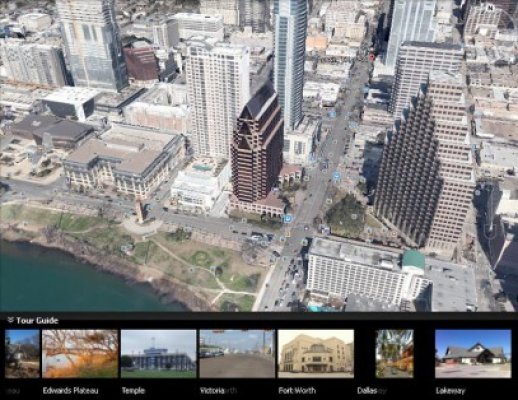The height and width of the screenshot is (400, 518).
Task: Click blue placemark icon at park-side intersection
Action: pos(287,219)
